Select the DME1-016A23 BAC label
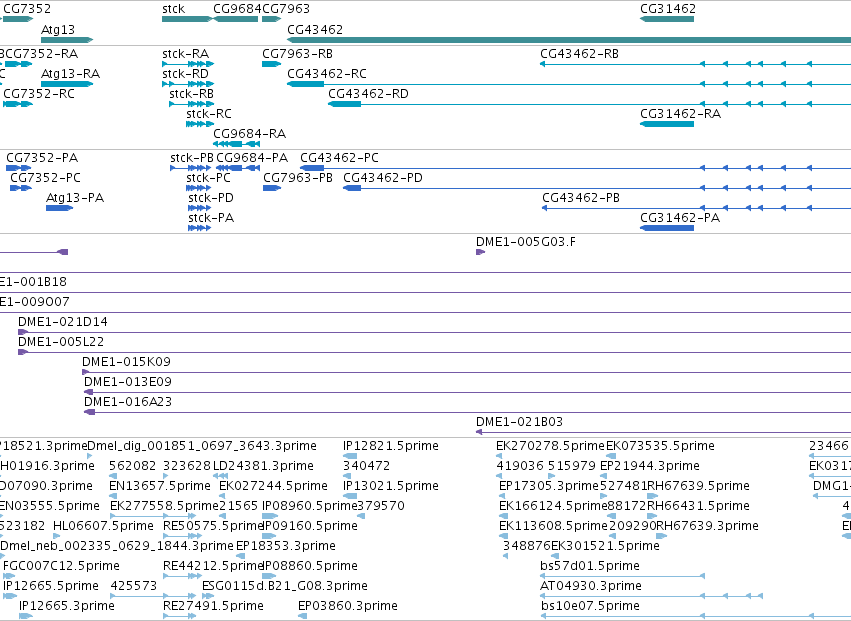Image resolution: width=851 pixels, height=621 pixels. tap(128, 402)
